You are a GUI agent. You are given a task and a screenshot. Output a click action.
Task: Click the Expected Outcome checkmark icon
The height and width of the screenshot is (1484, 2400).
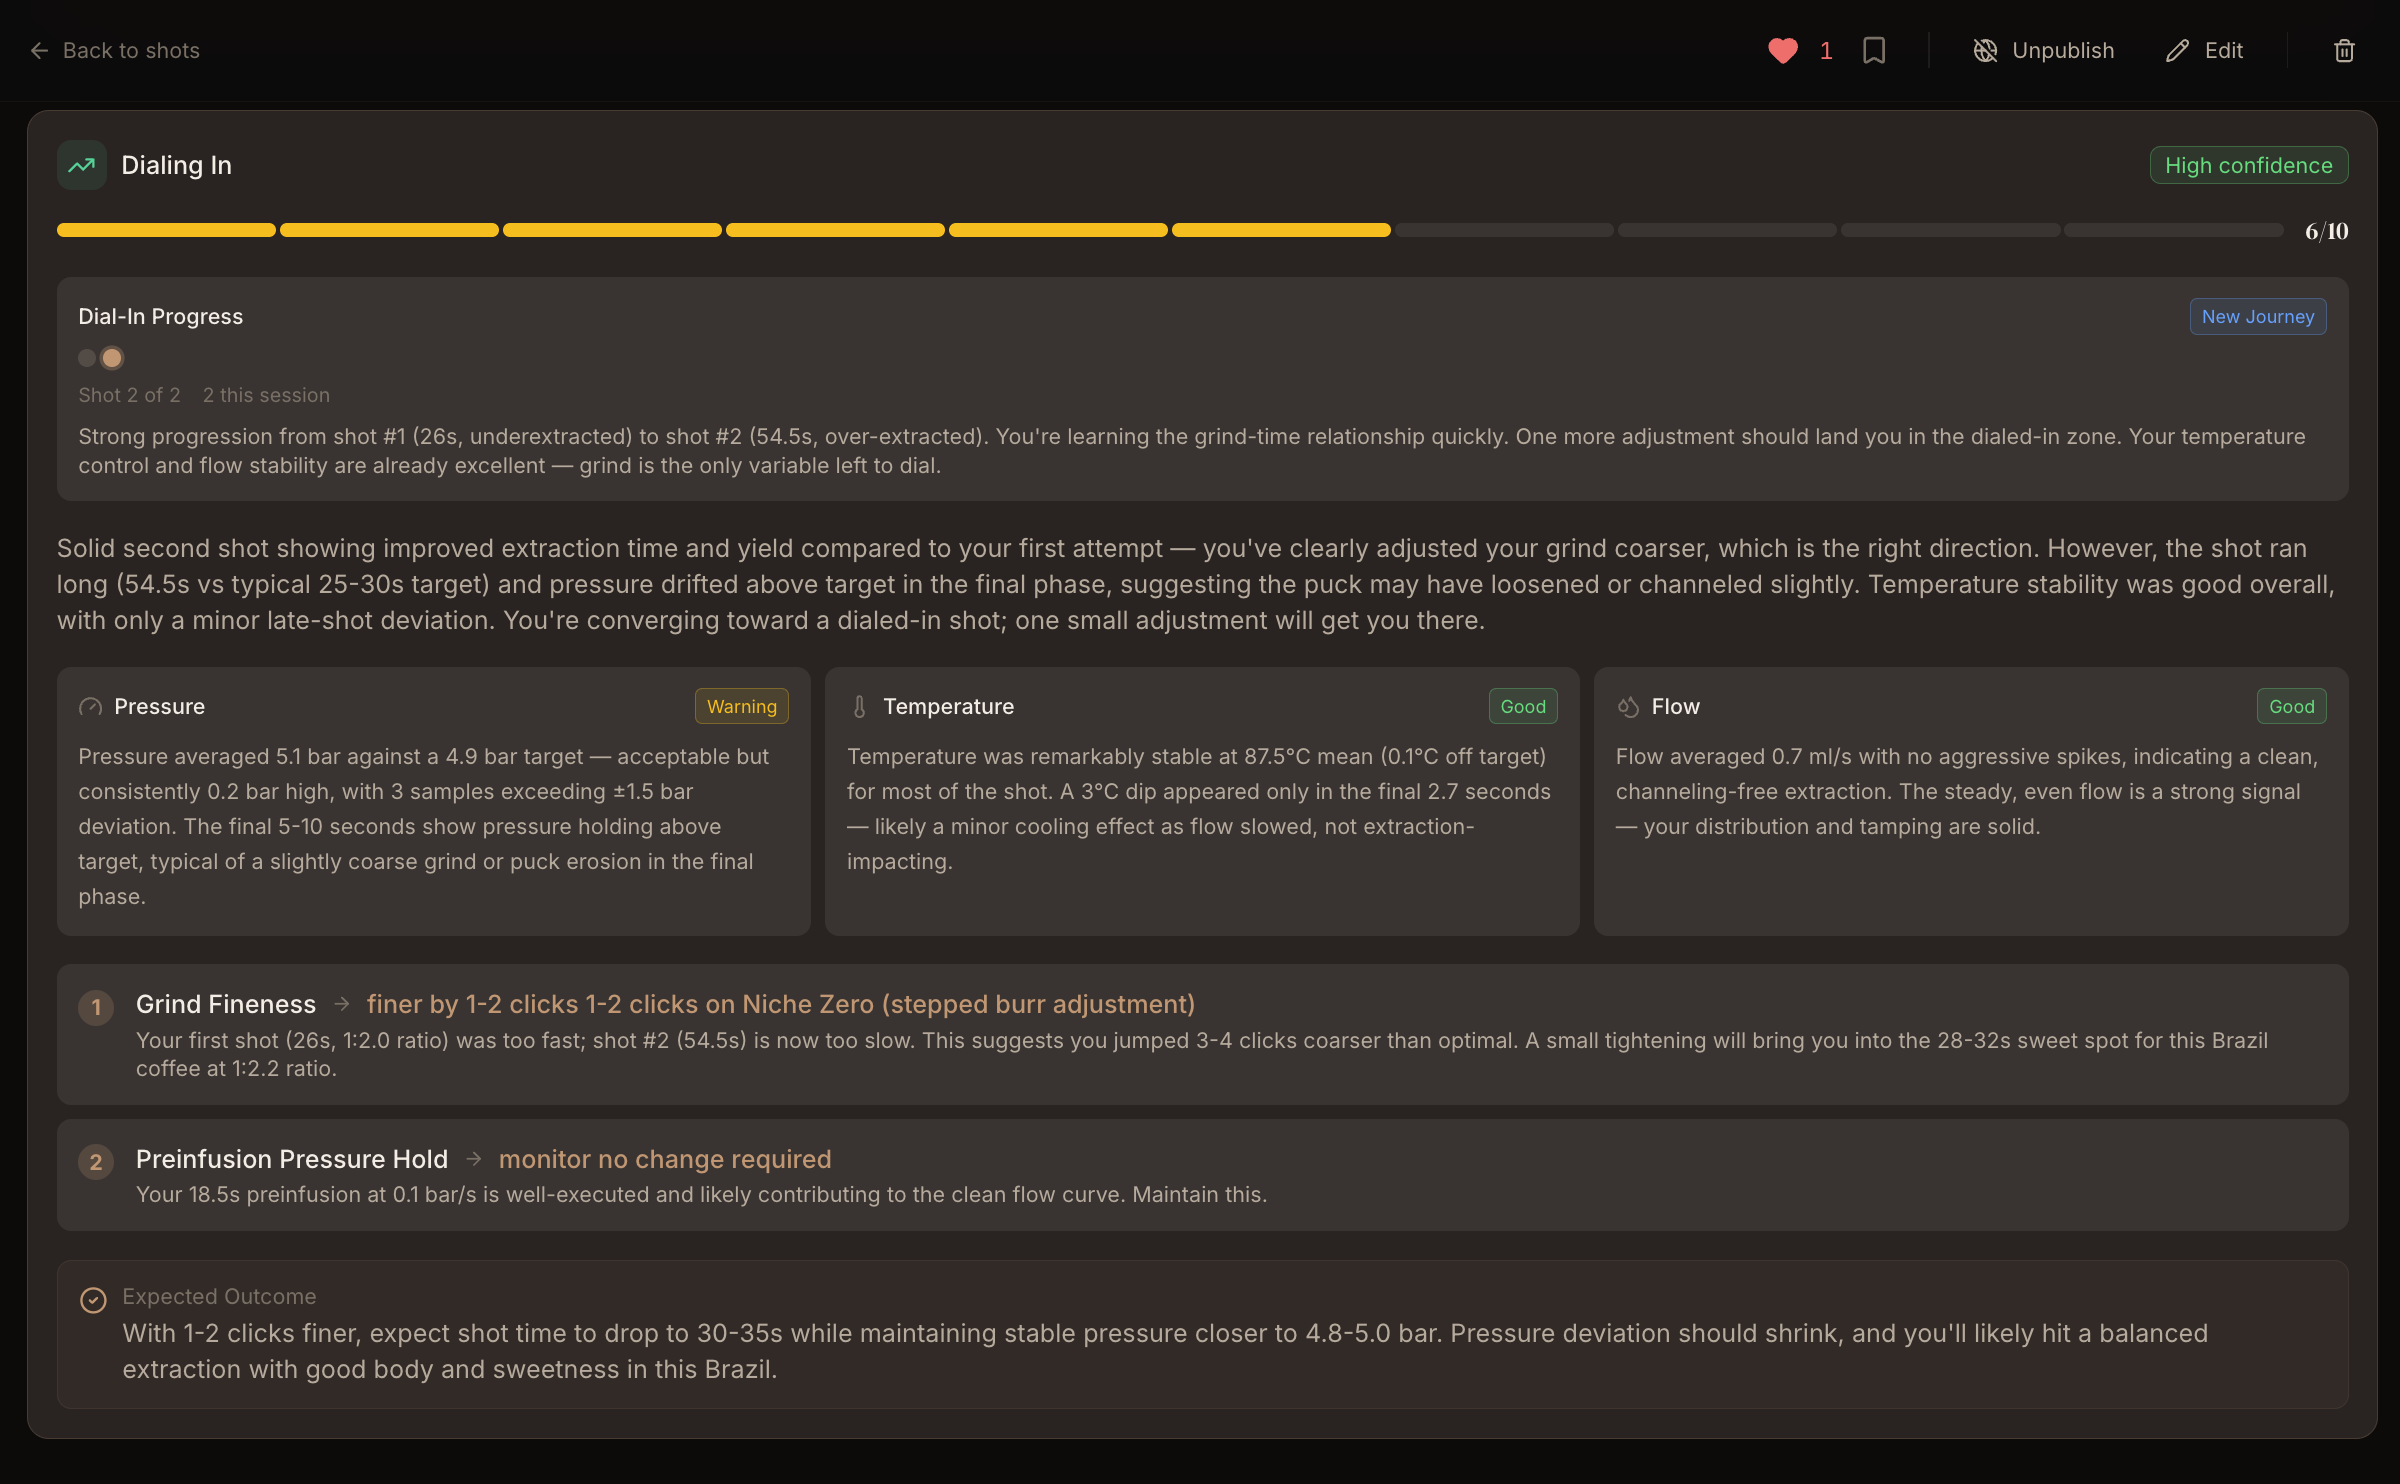[93, 1299]
